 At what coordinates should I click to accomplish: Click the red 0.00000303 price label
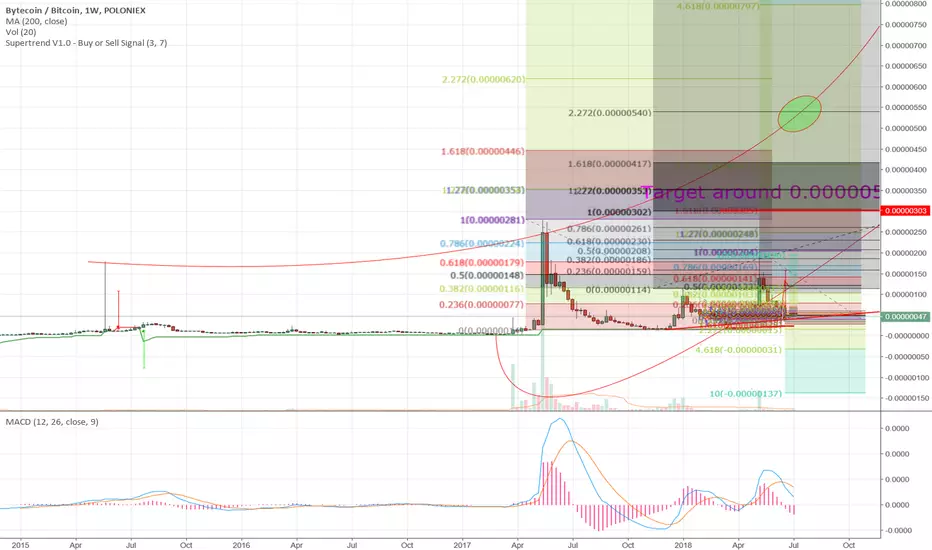906,211
